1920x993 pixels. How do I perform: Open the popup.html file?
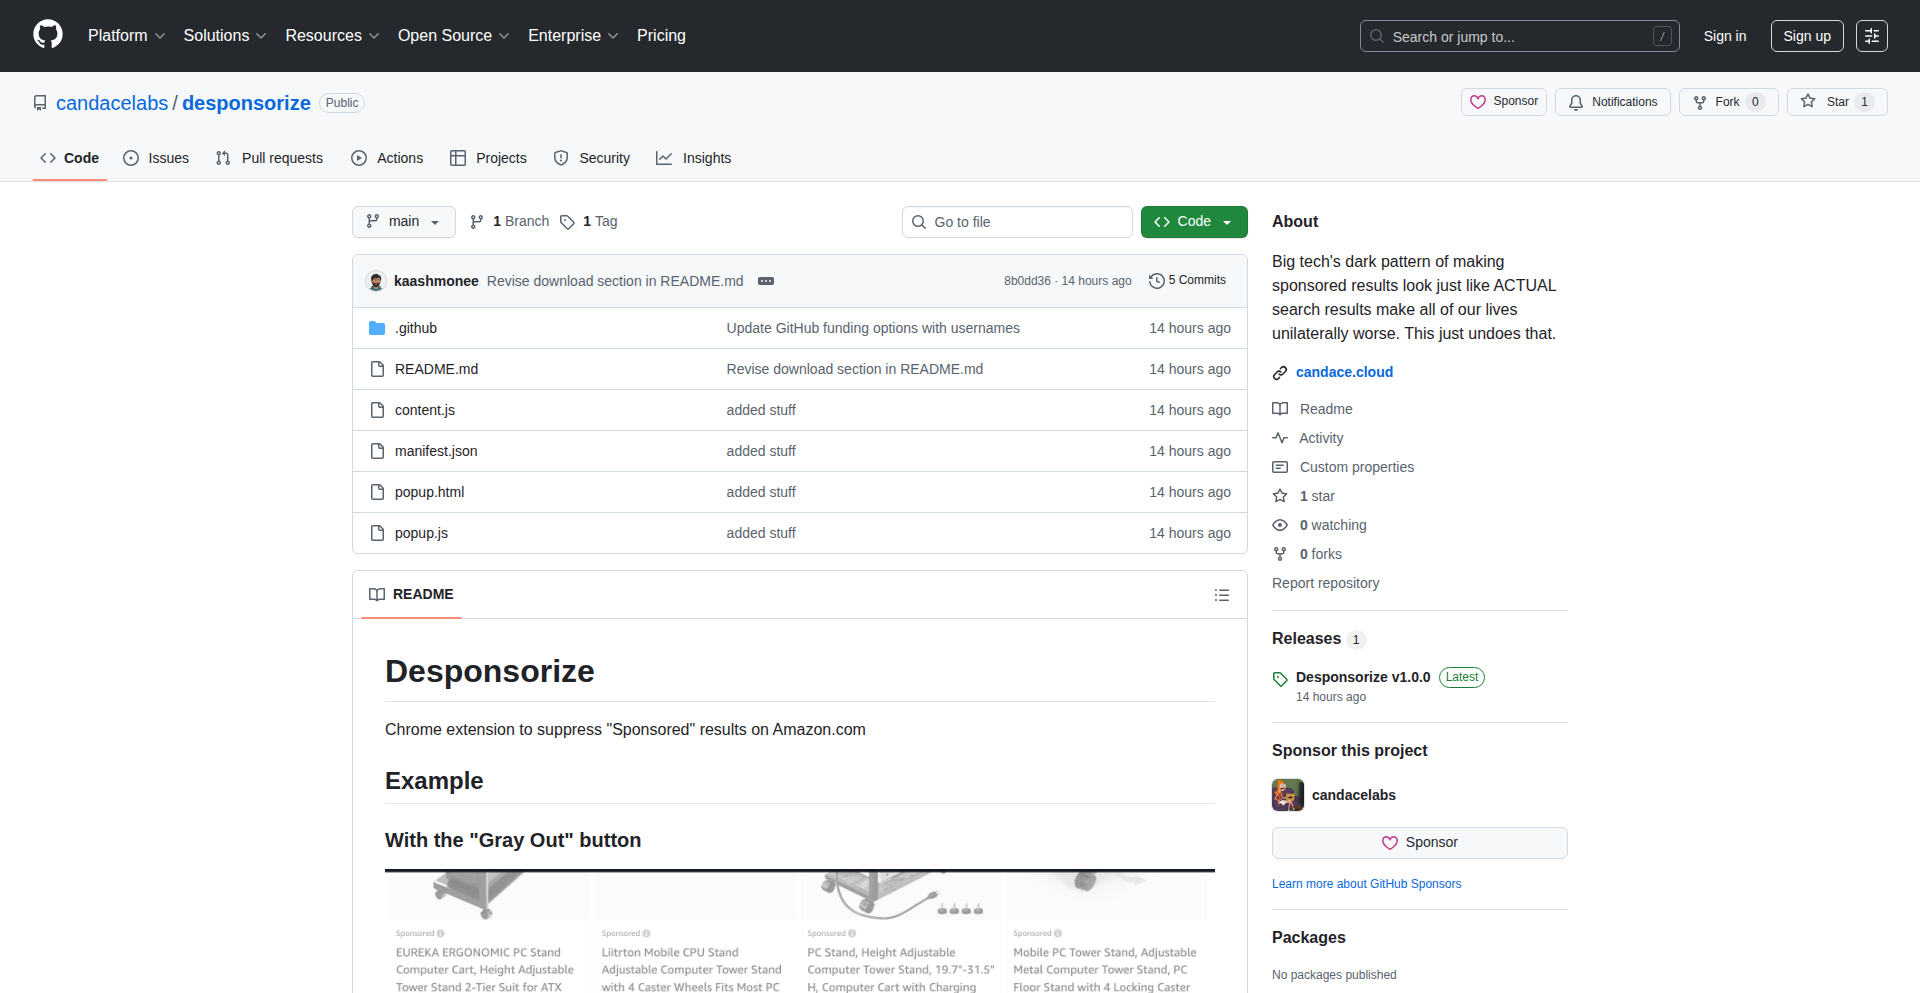coord(429,492)
